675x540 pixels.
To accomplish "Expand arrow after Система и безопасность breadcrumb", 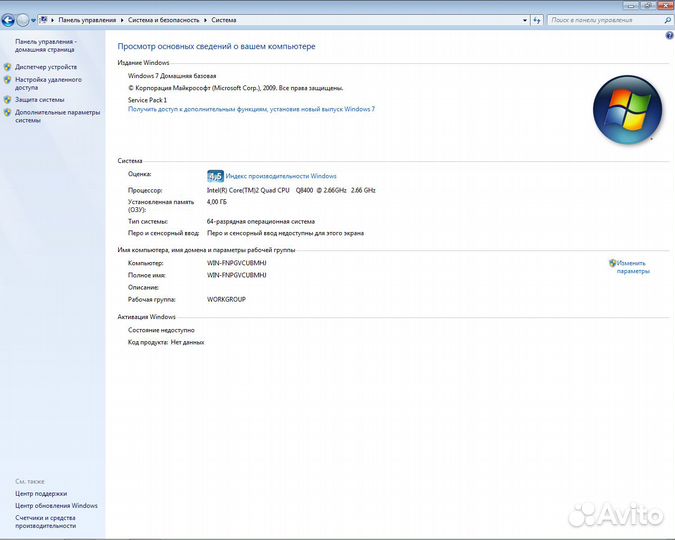I will tap(205, 20).
